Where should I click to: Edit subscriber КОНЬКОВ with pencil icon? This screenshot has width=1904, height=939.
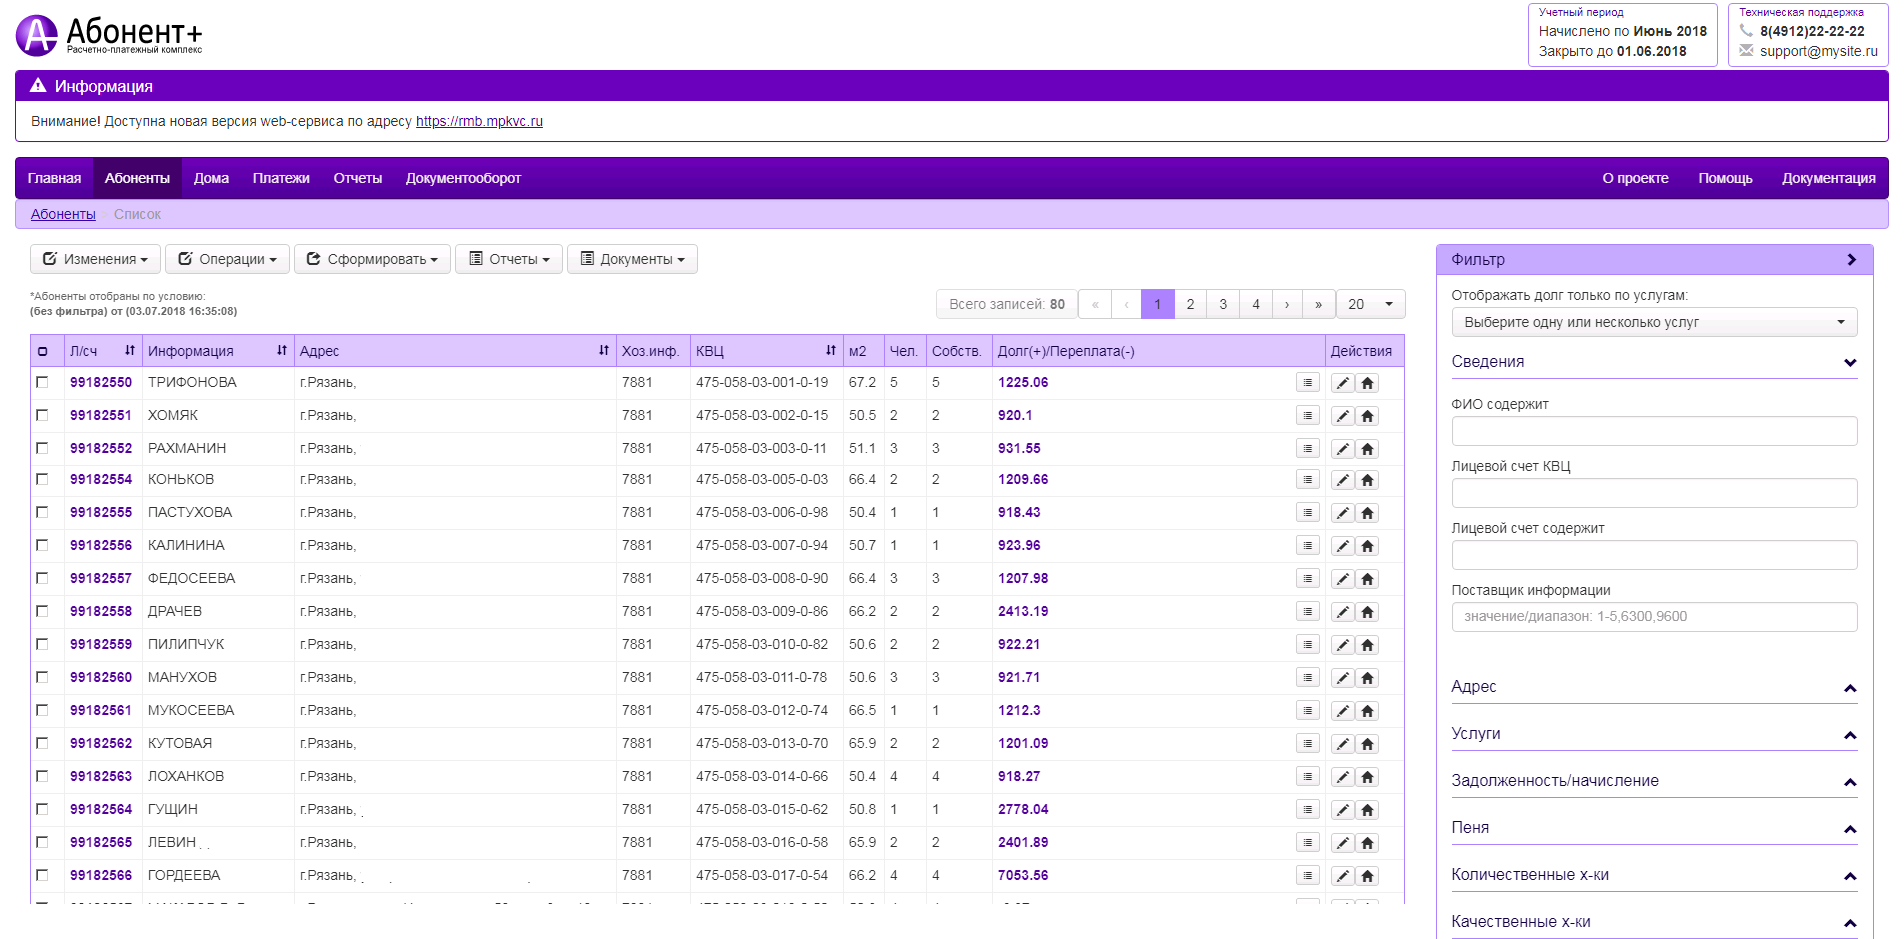point(1342,480)
